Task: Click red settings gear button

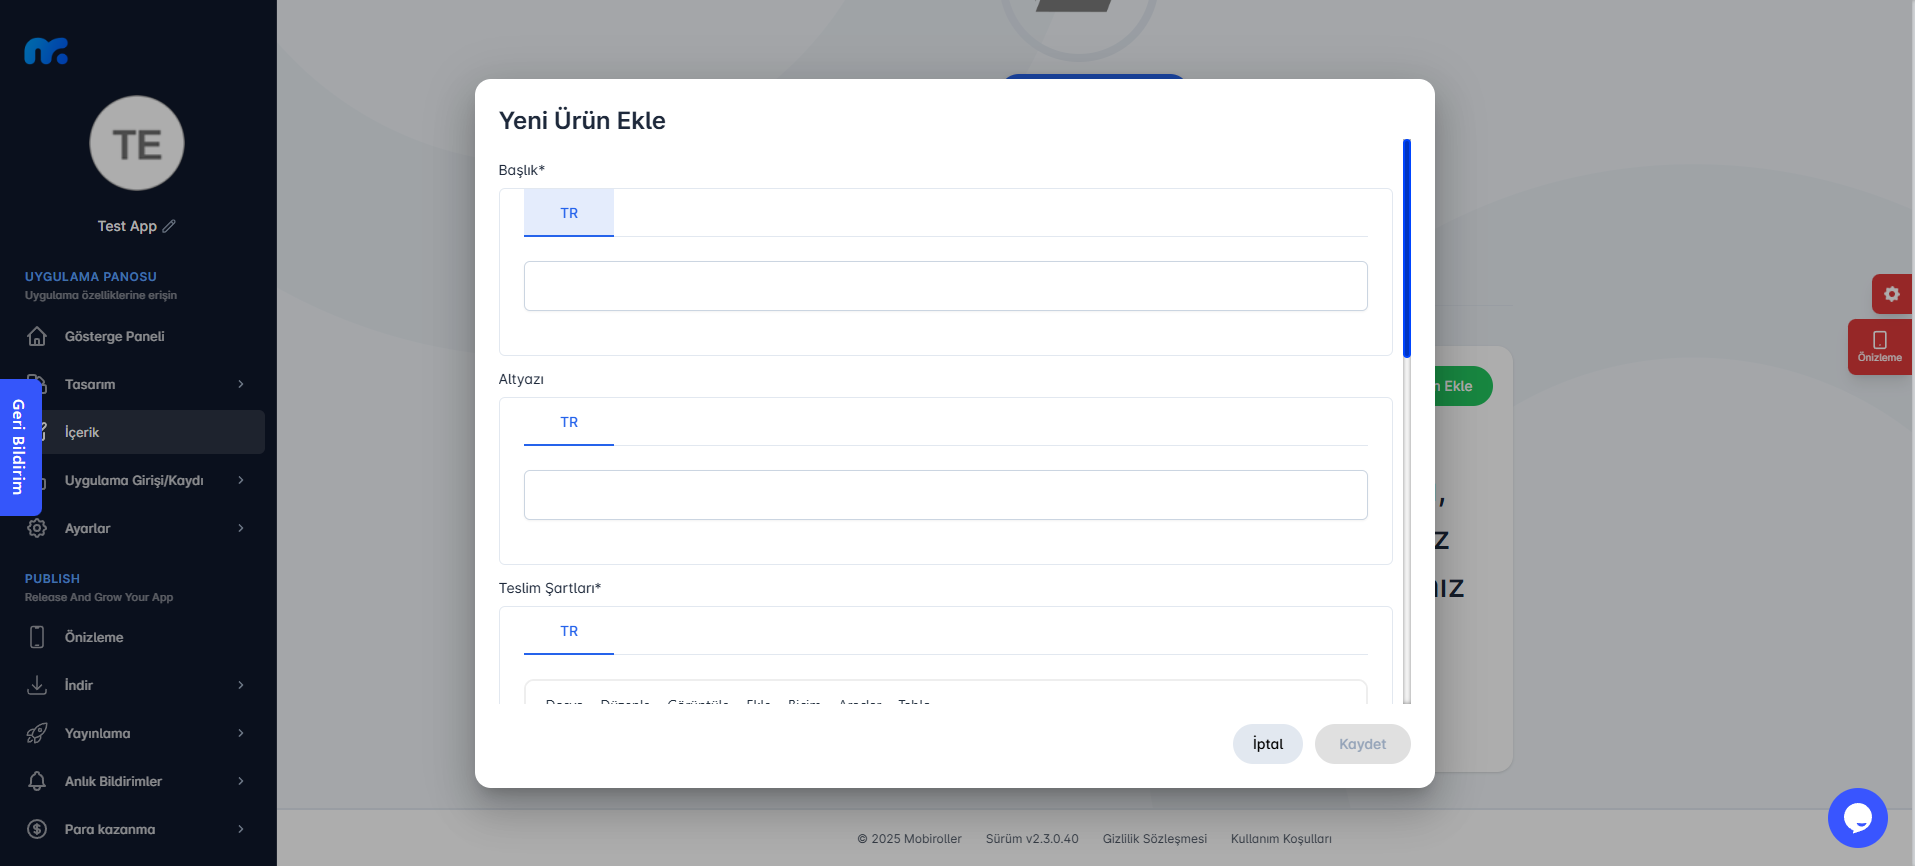Action: (x=1892, y=294)
